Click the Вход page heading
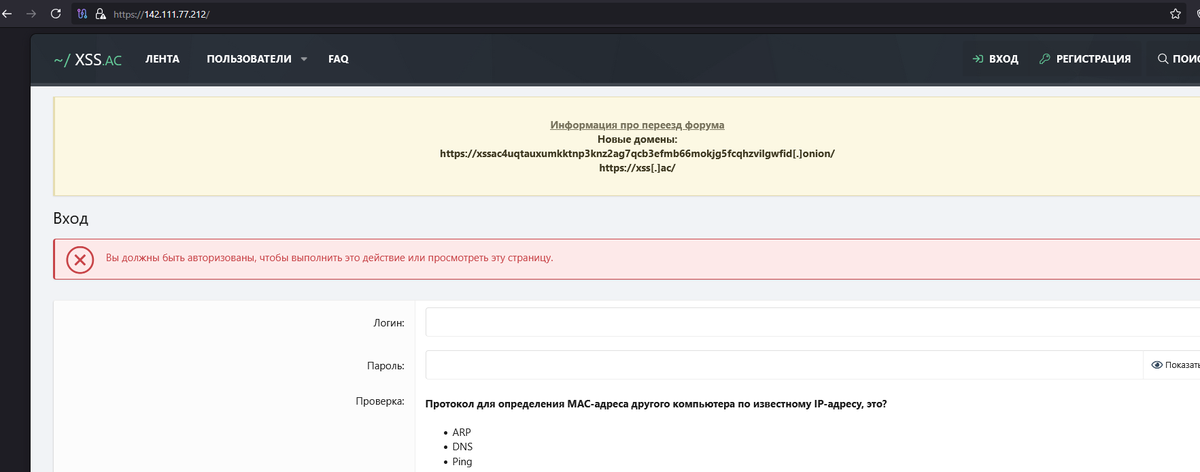The height and width of the screenshot is (472, 1200). [x=71, y=217]
